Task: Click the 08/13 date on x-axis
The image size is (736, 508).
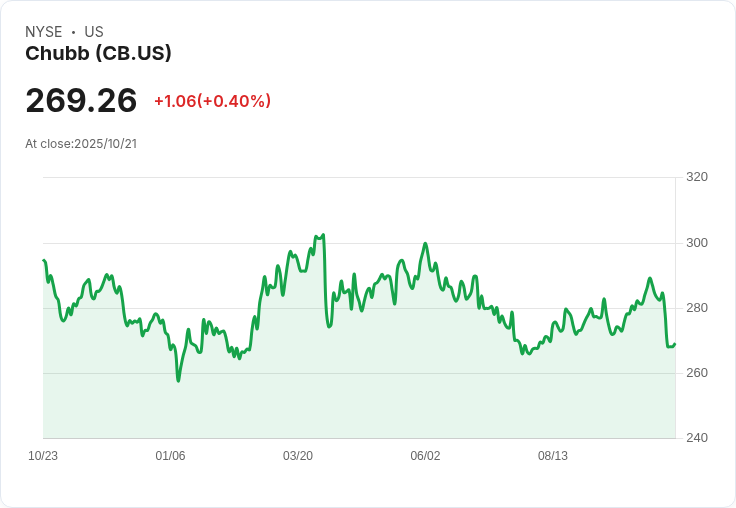Action: tap(553, 456)
